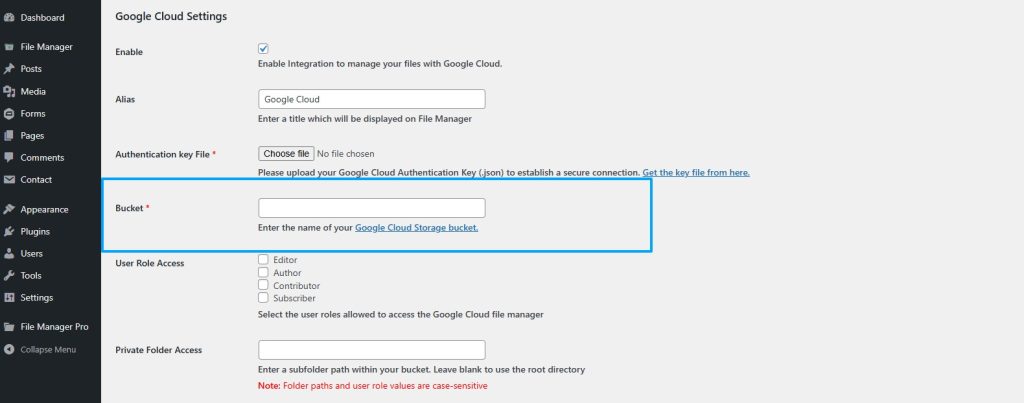Image resolution: width=1024 pixels, height=403 pixels.
Task: Click the Collapse Menu arrow icon
Action: (x=9, y=349)
